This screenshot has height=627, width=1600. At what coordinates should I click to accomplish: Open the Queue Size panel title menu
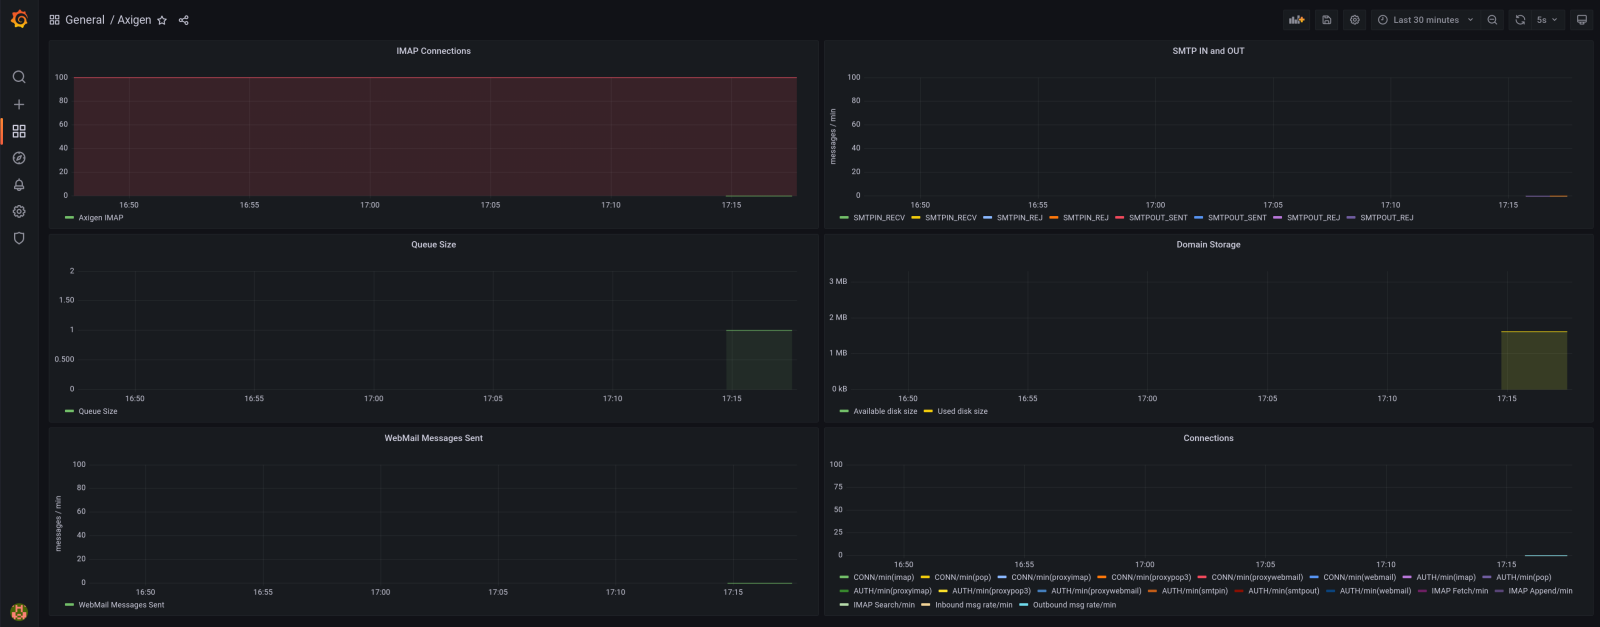pos(433,244)
